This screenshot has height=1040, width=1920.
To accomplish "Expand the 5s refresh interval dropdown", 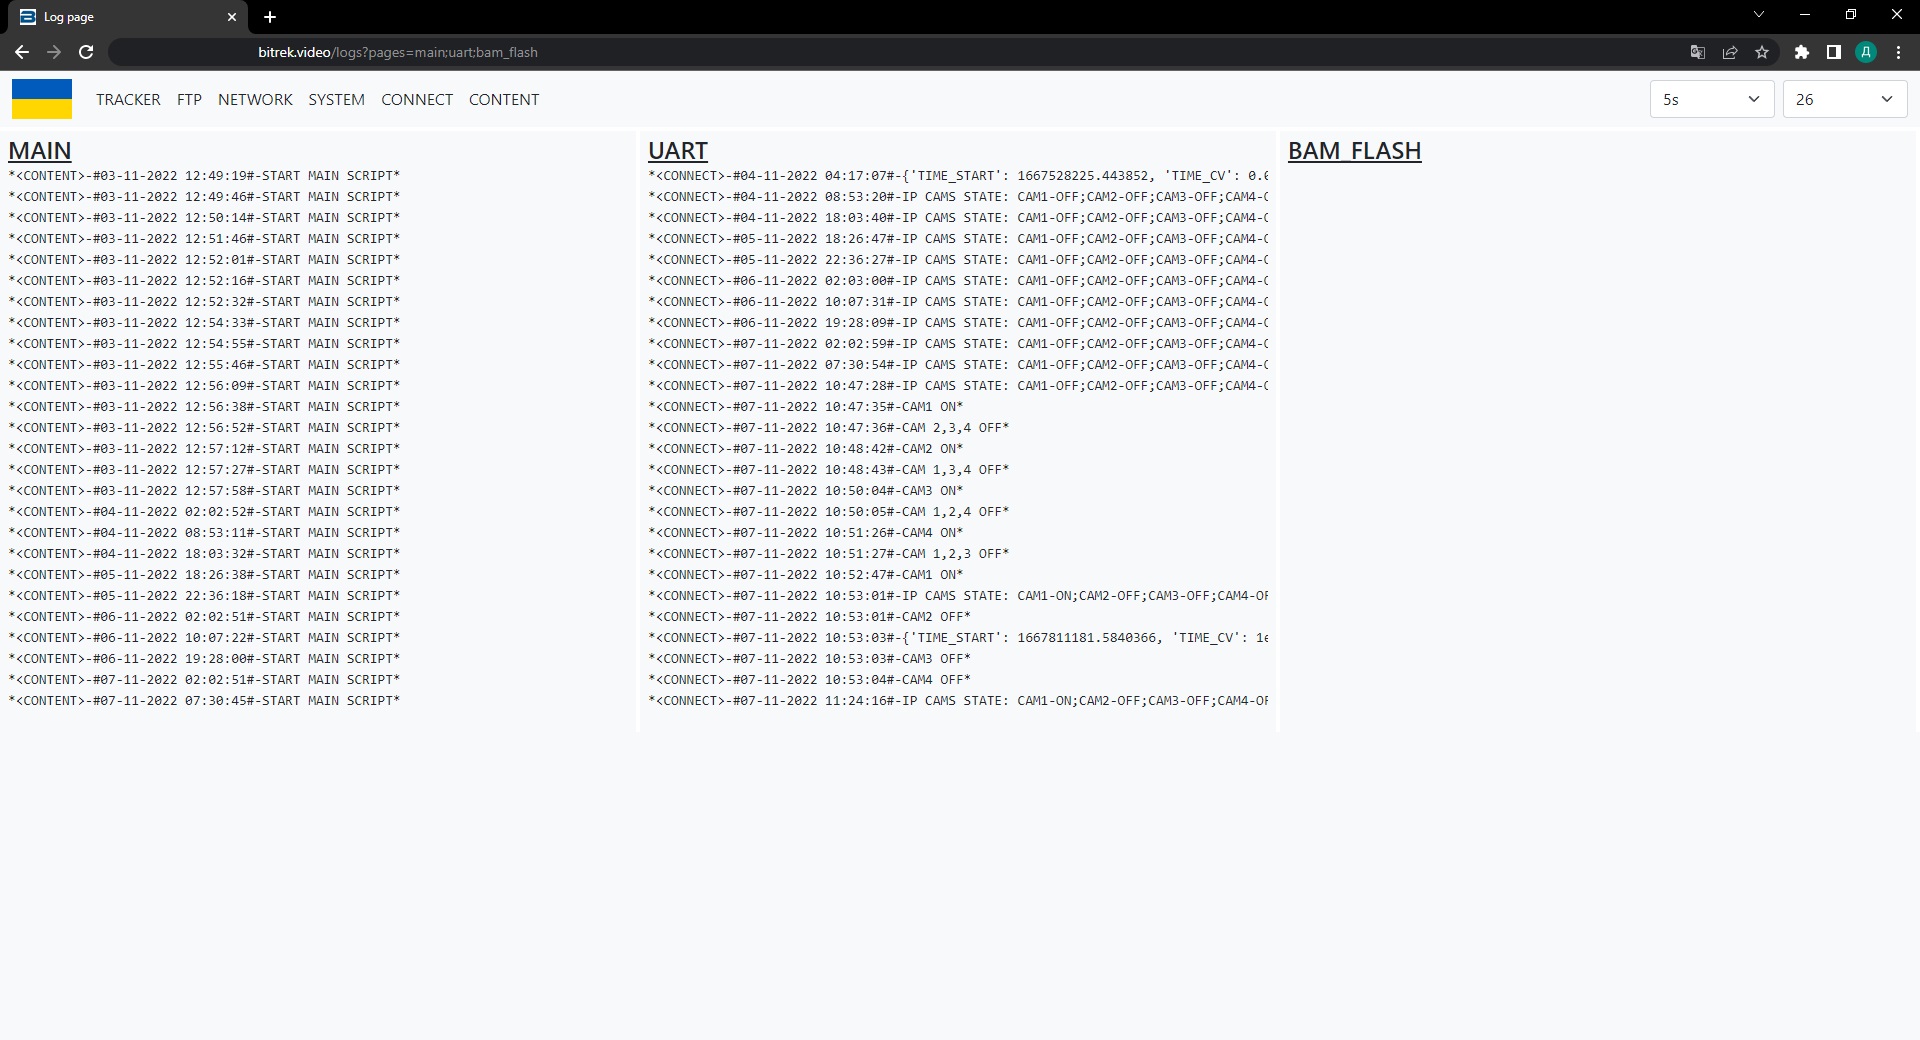I will coord(1711,99).
